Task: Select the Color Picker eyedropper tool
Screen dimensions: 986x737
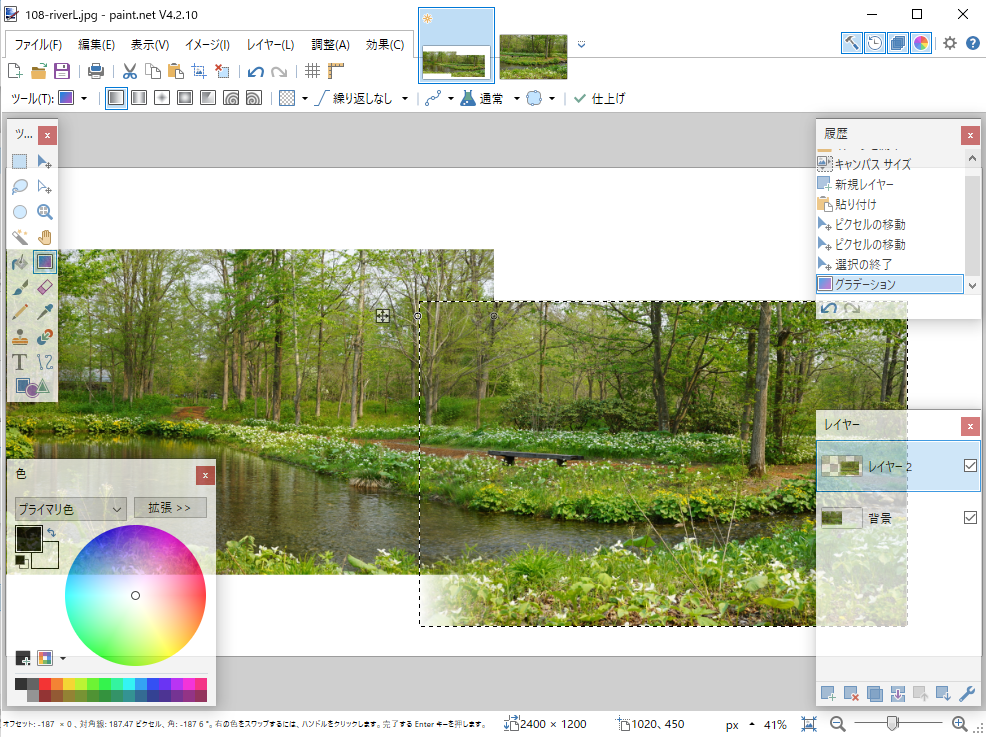Action: pos(45,312)
